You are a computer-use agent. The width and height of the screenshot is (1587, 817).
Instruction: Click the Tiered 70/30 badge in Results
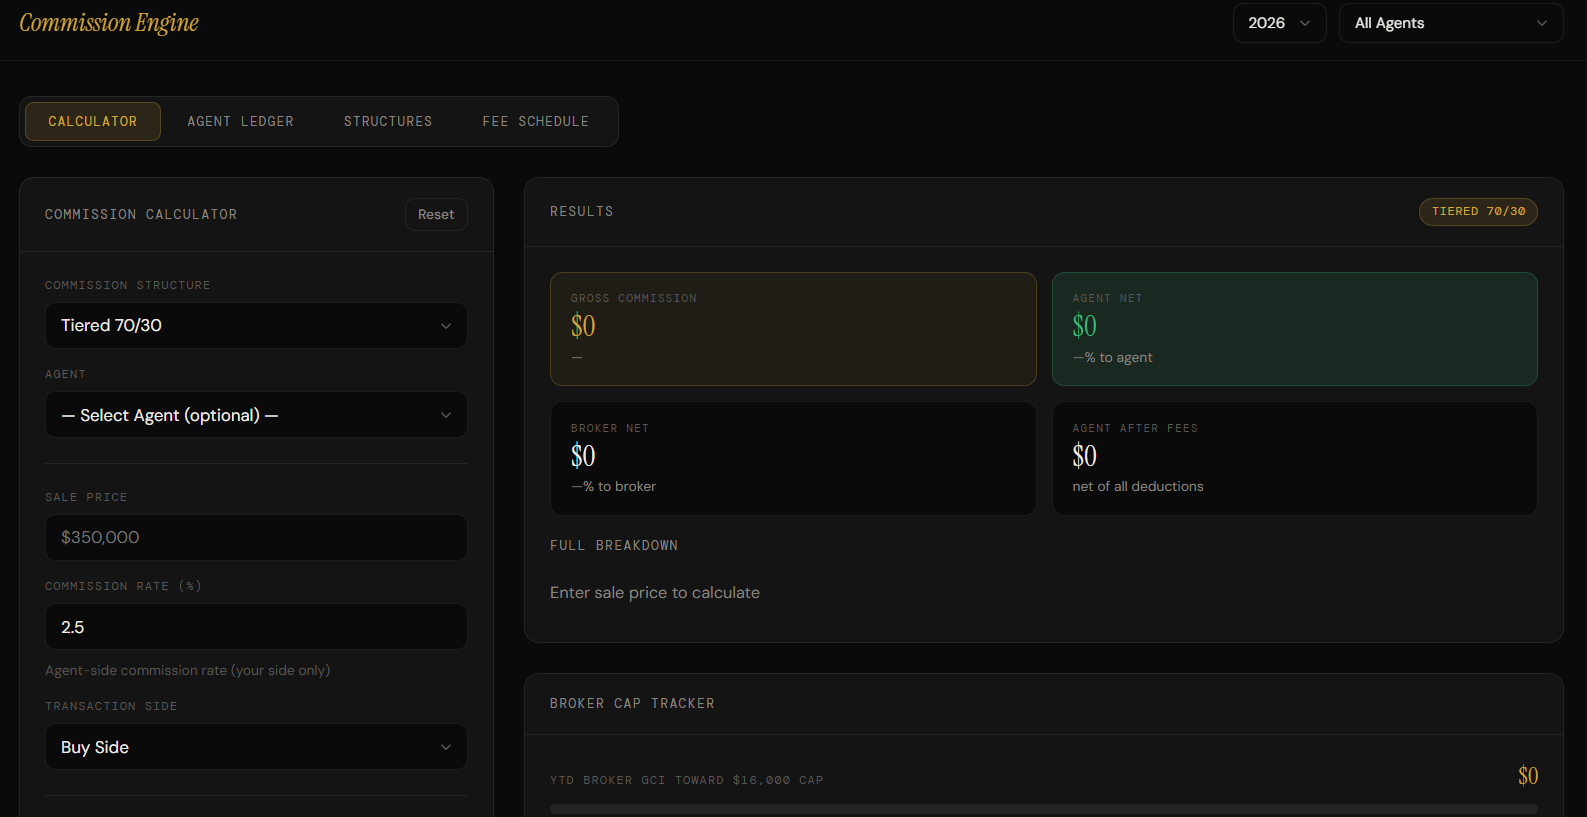click(x=1478, y=211)
